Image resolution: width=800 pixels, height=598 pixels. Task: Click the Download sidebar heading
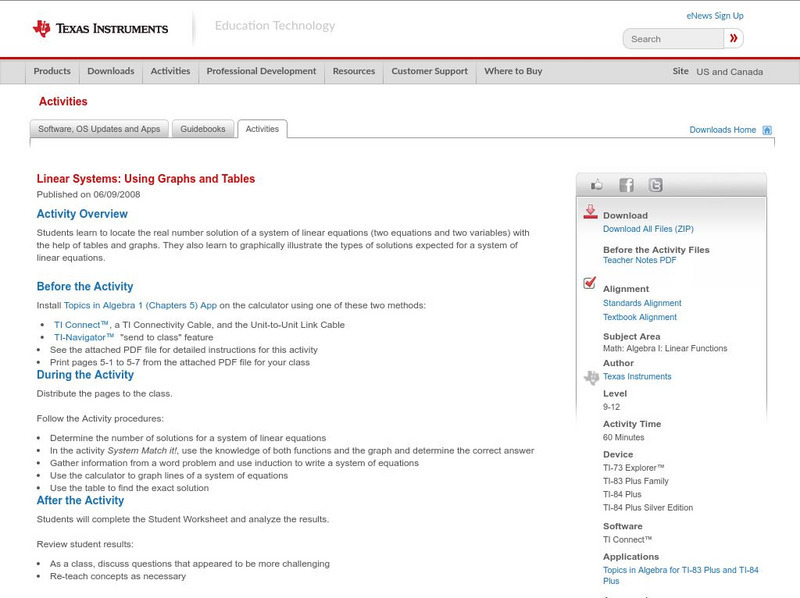[x=625, y=216]
